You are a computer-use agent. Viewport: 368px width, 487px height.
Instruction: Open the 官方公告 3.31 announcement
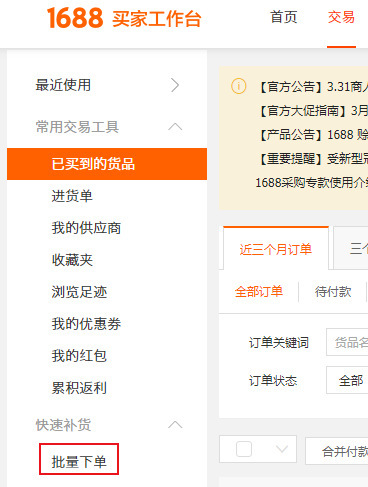pos(313,87)
